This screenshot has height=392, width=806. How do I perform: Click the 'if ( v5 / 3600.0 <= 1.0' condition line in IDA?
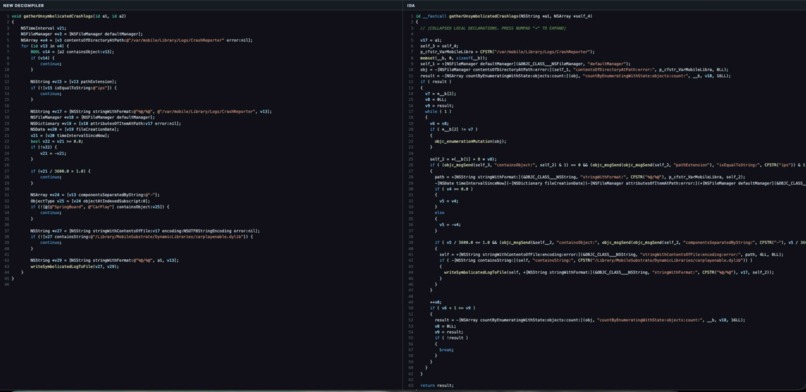[x=620, y=242]
